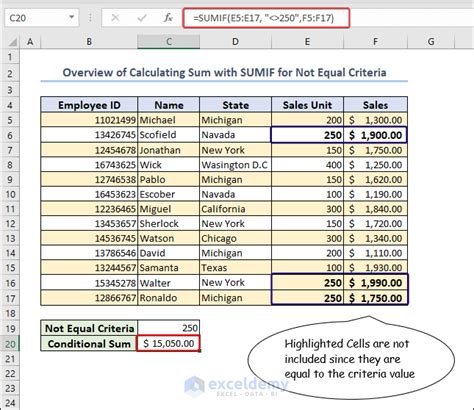Click the $ 1,990.00 sales cell
The image size is (474, 410).
(375, 283)
